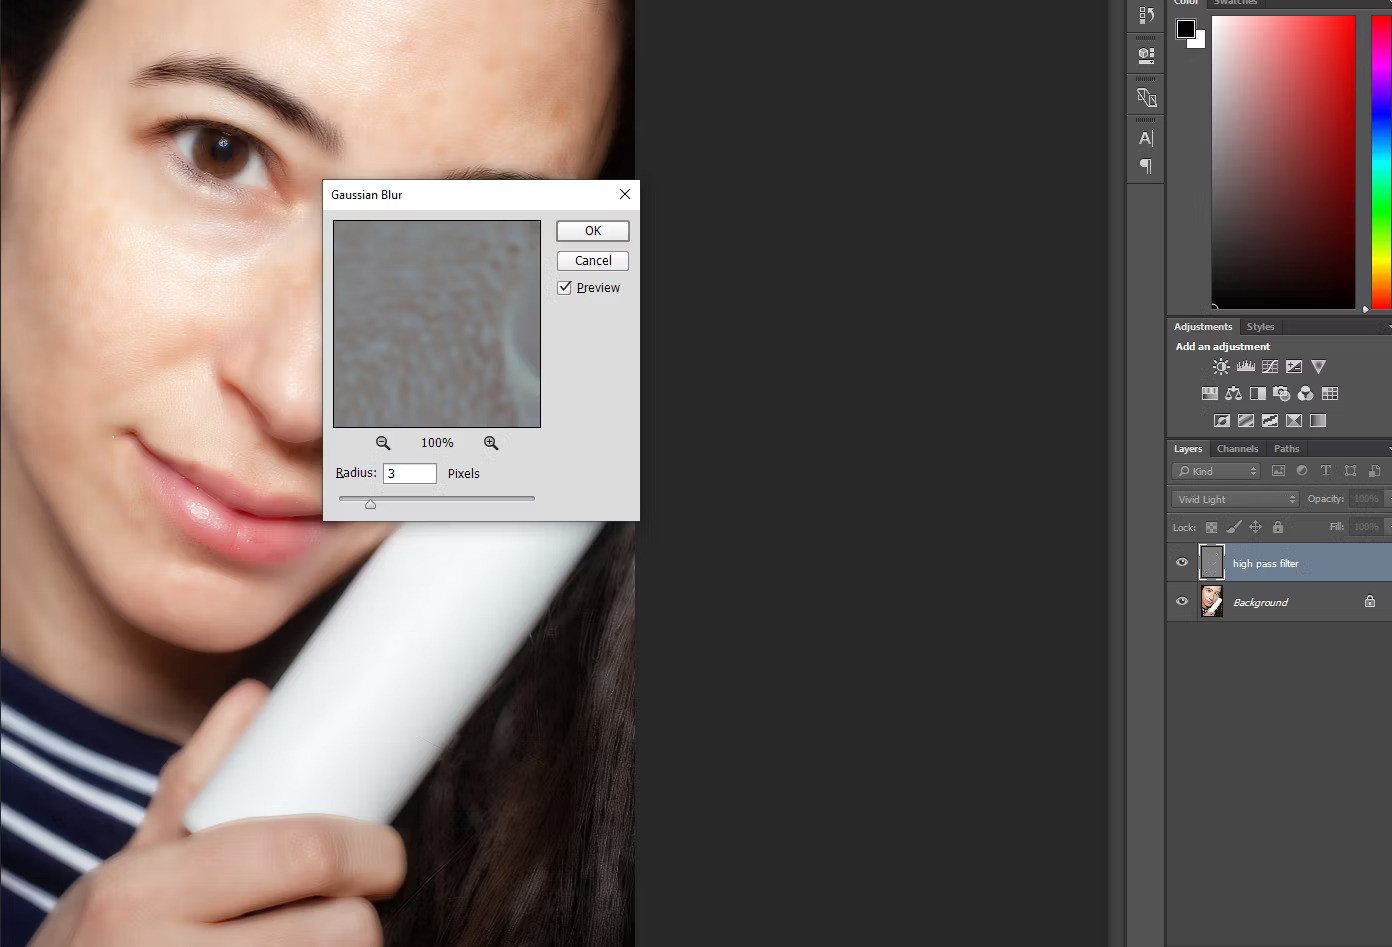Add a Curves adjustment layer

[1270, 366]
